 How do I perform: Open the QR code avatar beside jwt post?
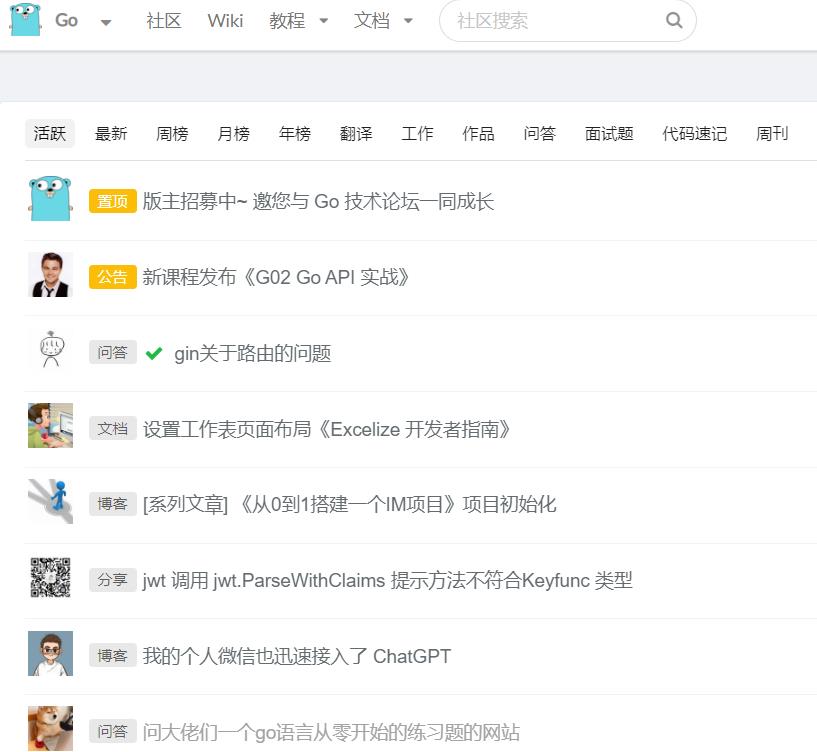[x=50, y=577]
